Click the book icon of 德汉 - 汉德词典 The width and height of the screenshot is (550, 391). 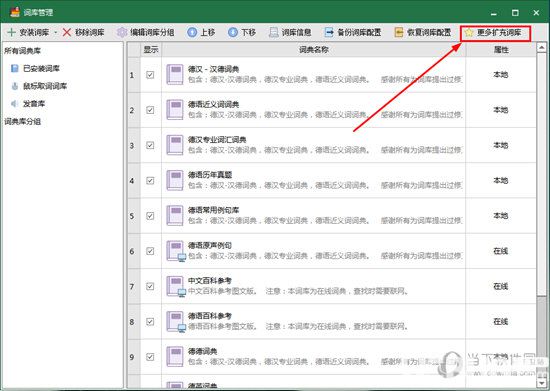175,74
